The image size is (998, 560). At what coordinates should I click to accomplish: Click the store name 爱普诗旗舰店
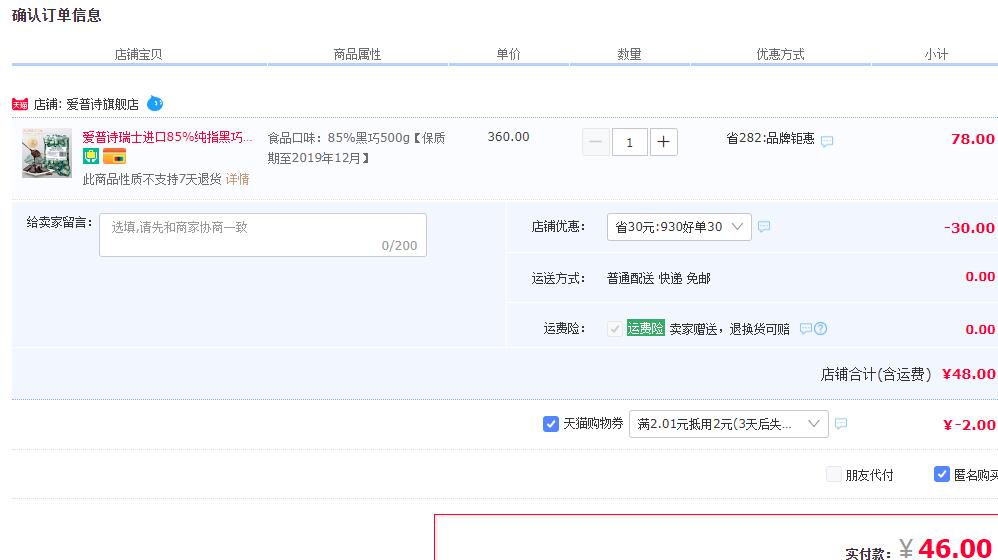coord(102,104)
